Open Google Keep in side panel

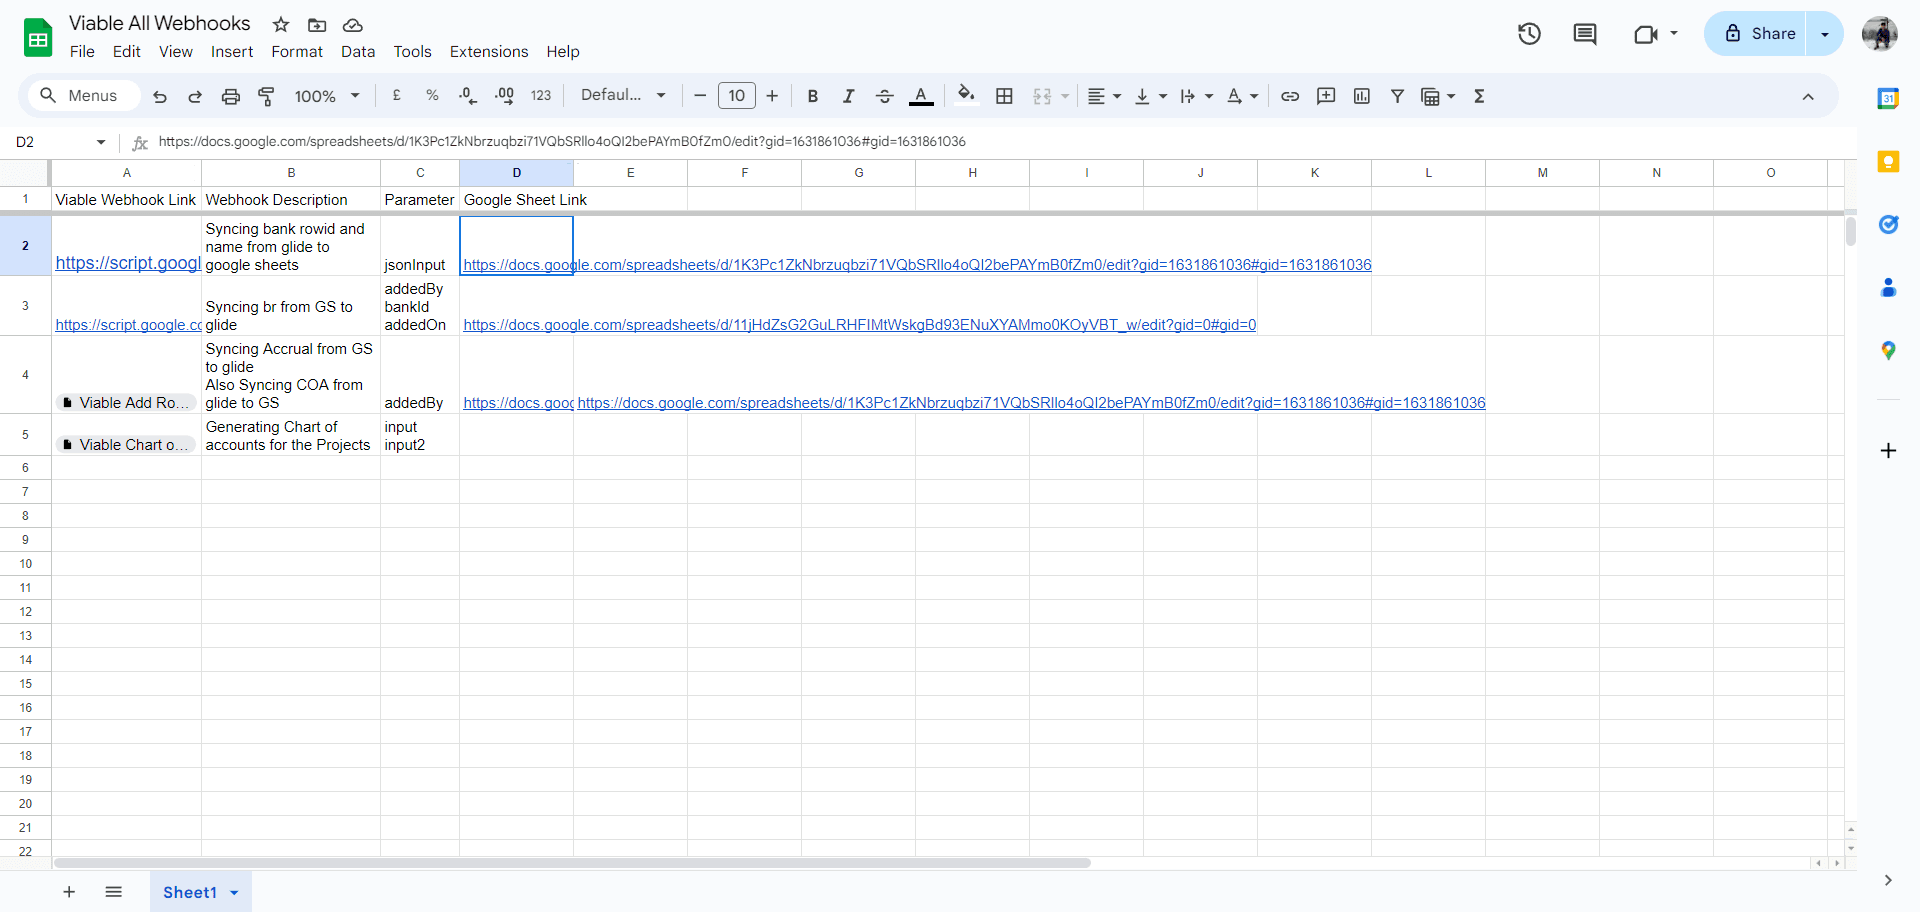point(1888,161)
